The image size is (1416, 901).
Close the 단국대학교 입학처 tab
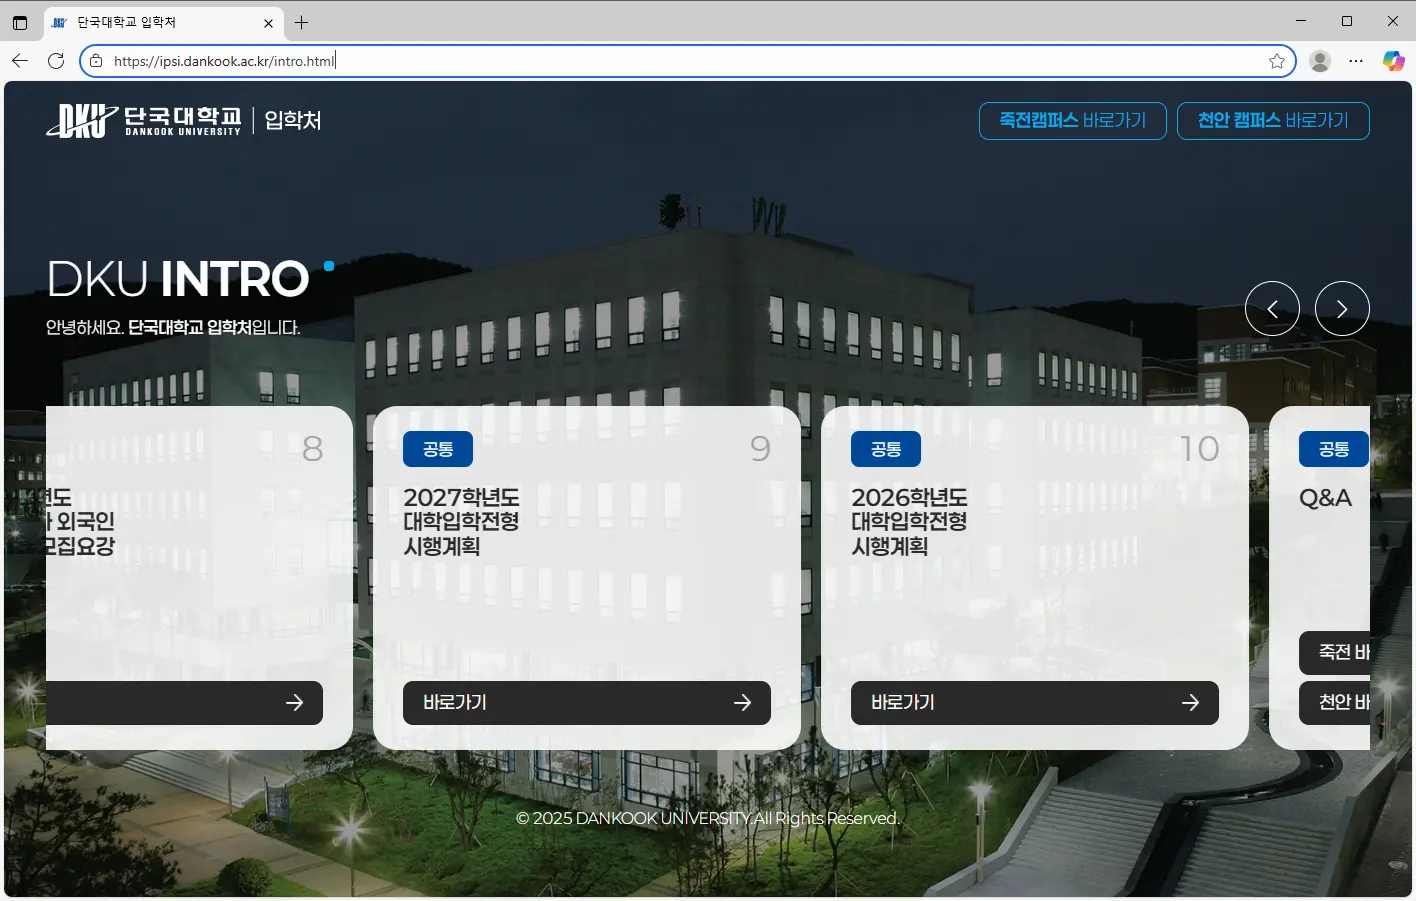click(268, 22)
